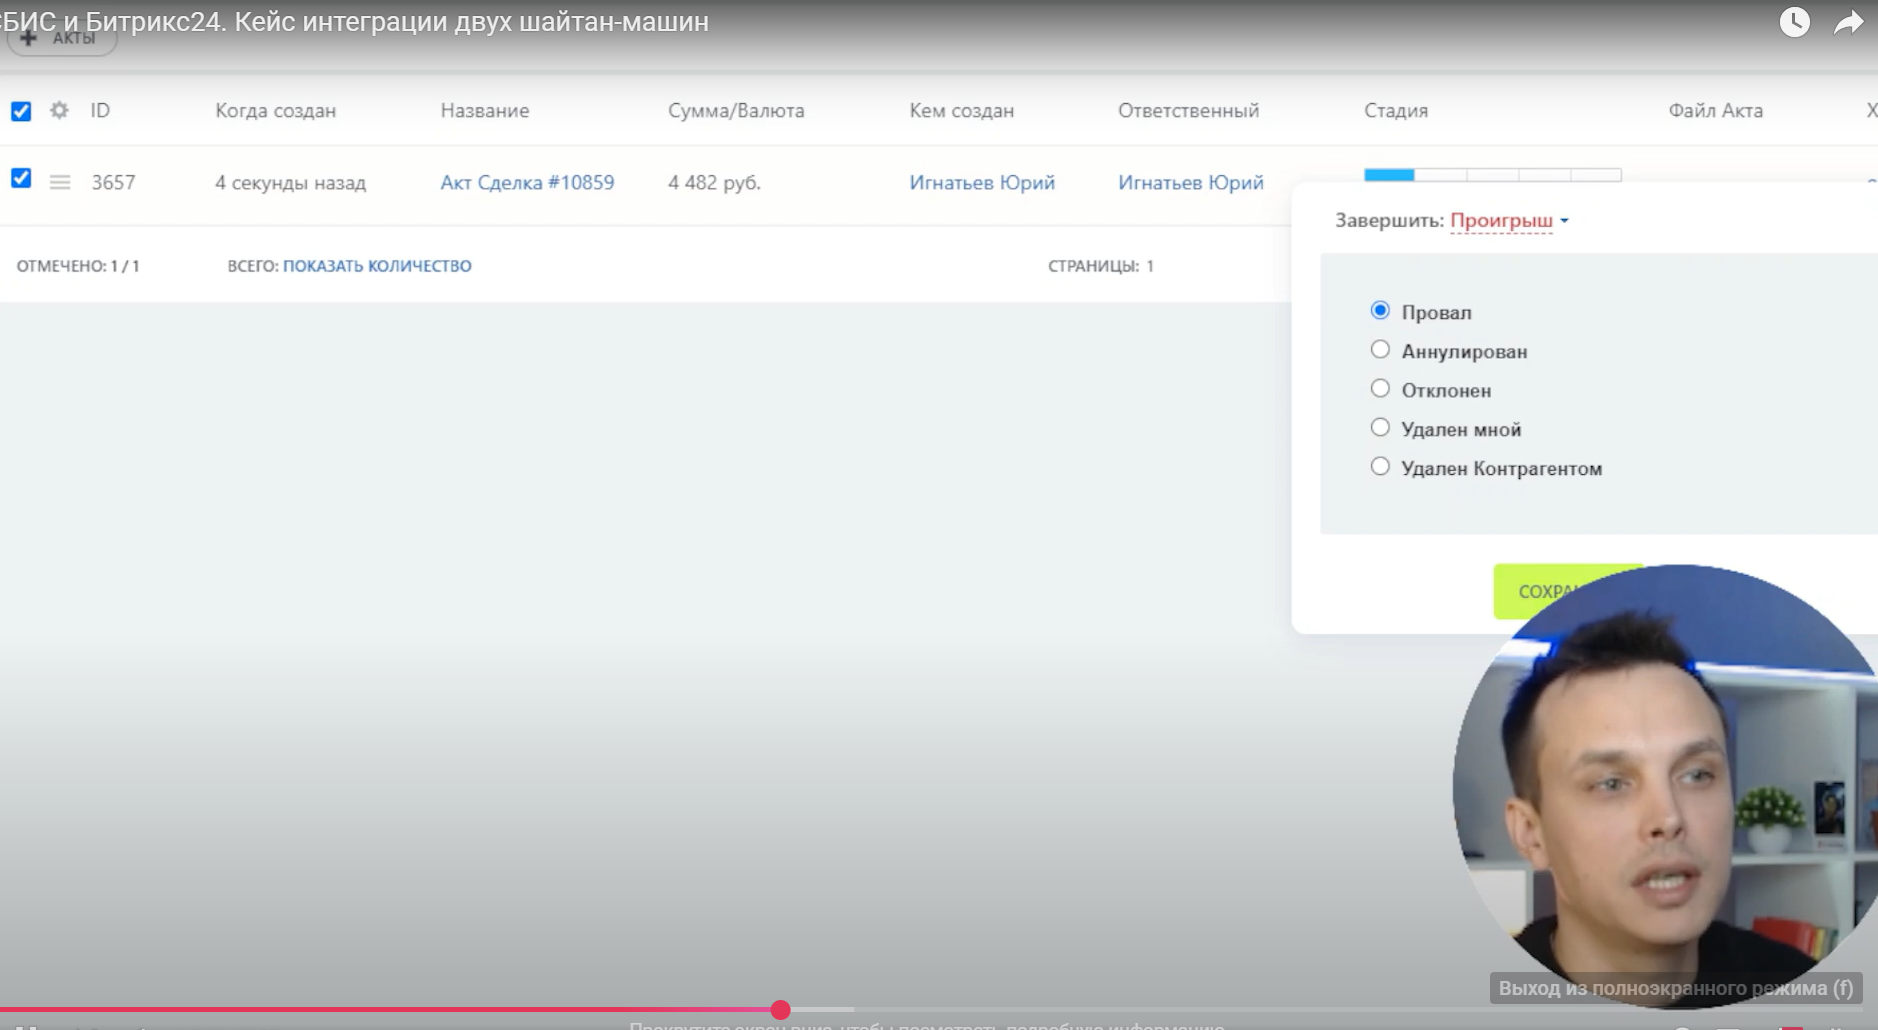Open the Проигрыш completion dropdown

pos(1509,220)
